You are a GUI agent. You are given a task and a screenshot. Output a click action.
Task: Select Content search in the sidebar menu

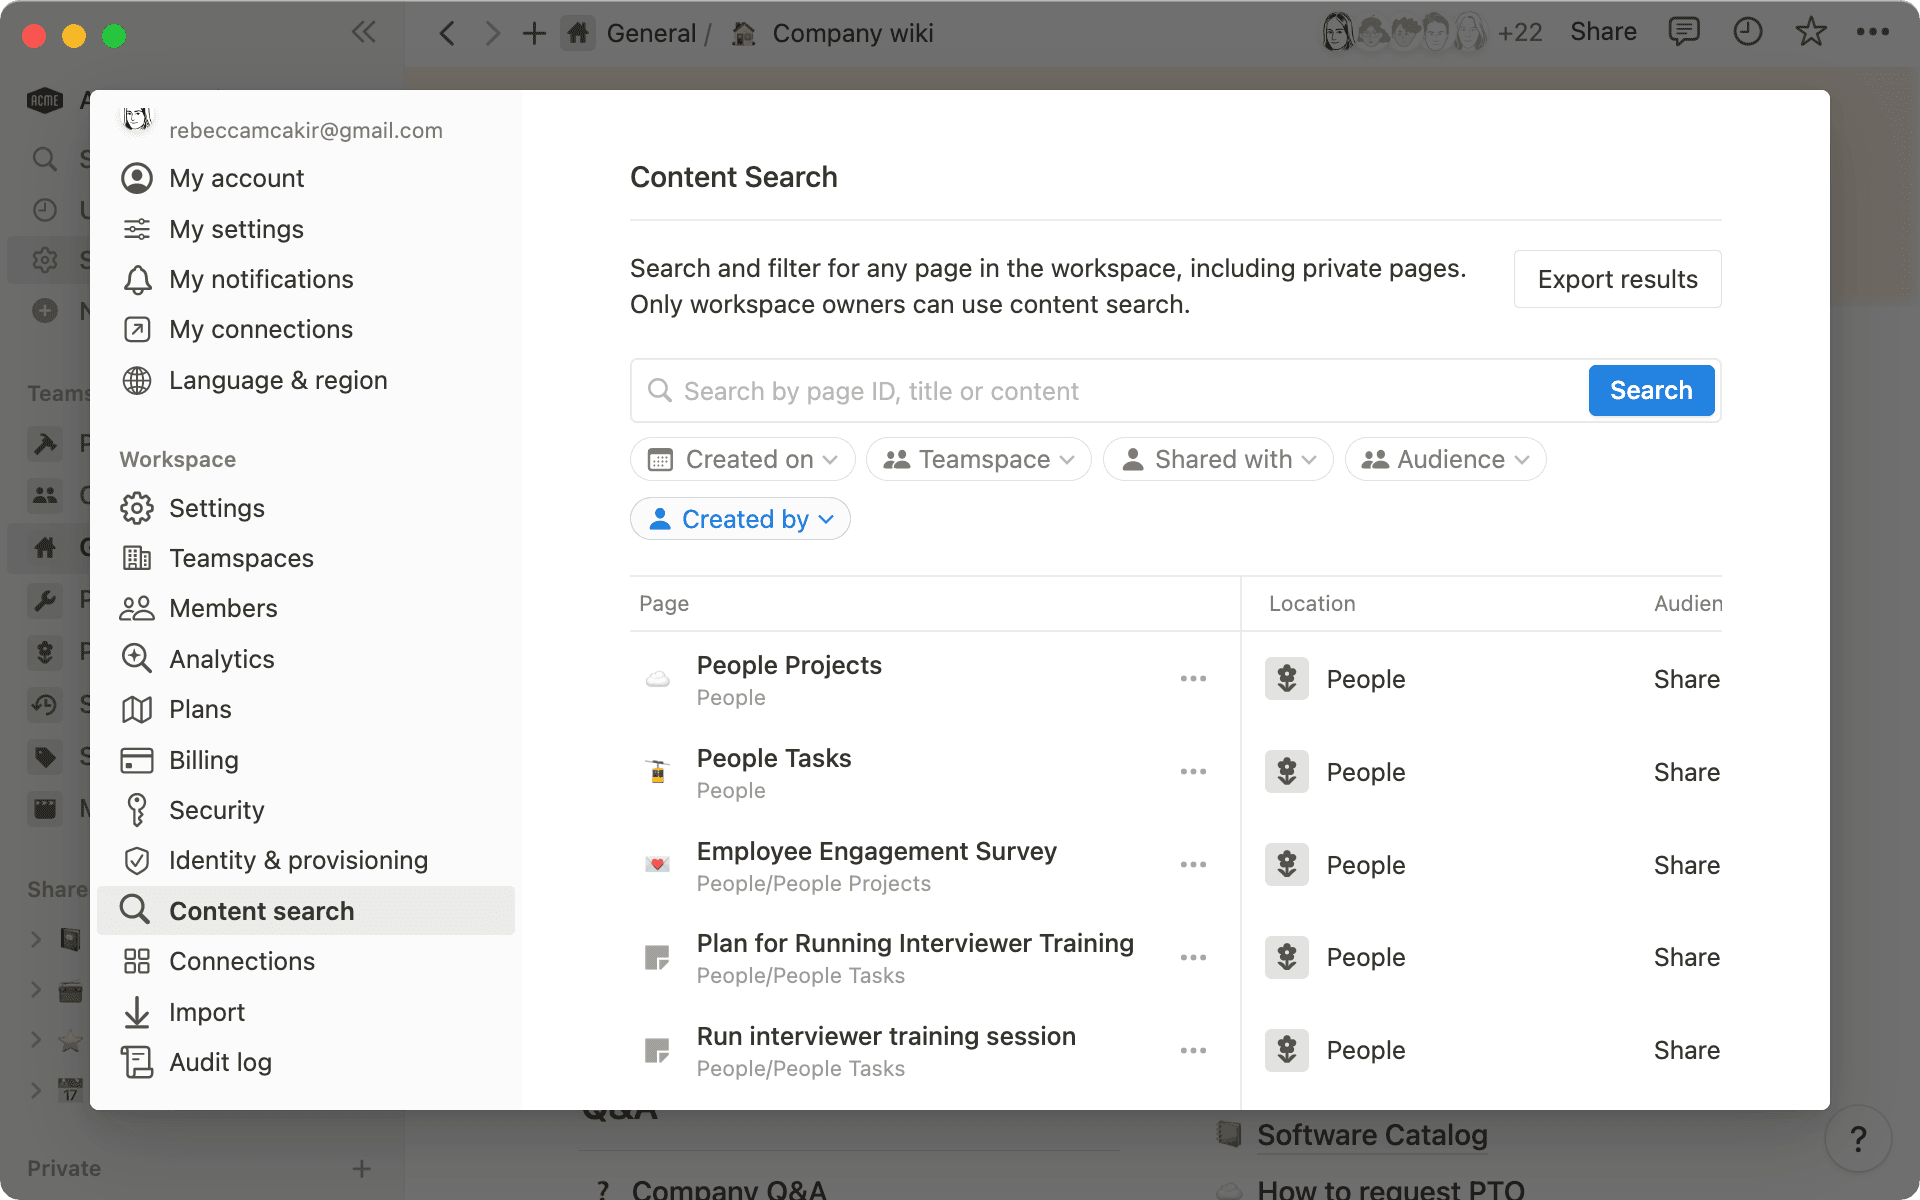tap(262, 910)
